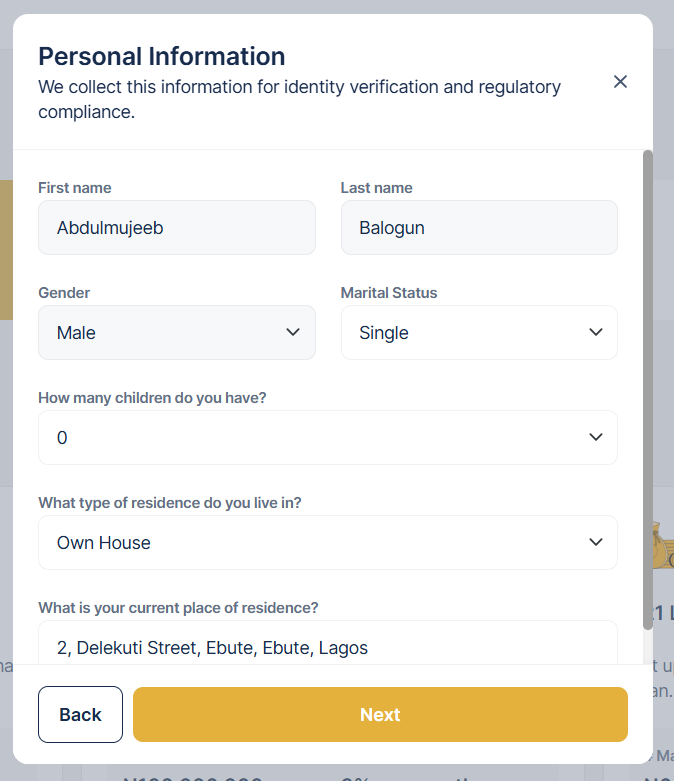Click the First name field with Abdulmujeeb
674x781 pixels.
coord(176,228)
